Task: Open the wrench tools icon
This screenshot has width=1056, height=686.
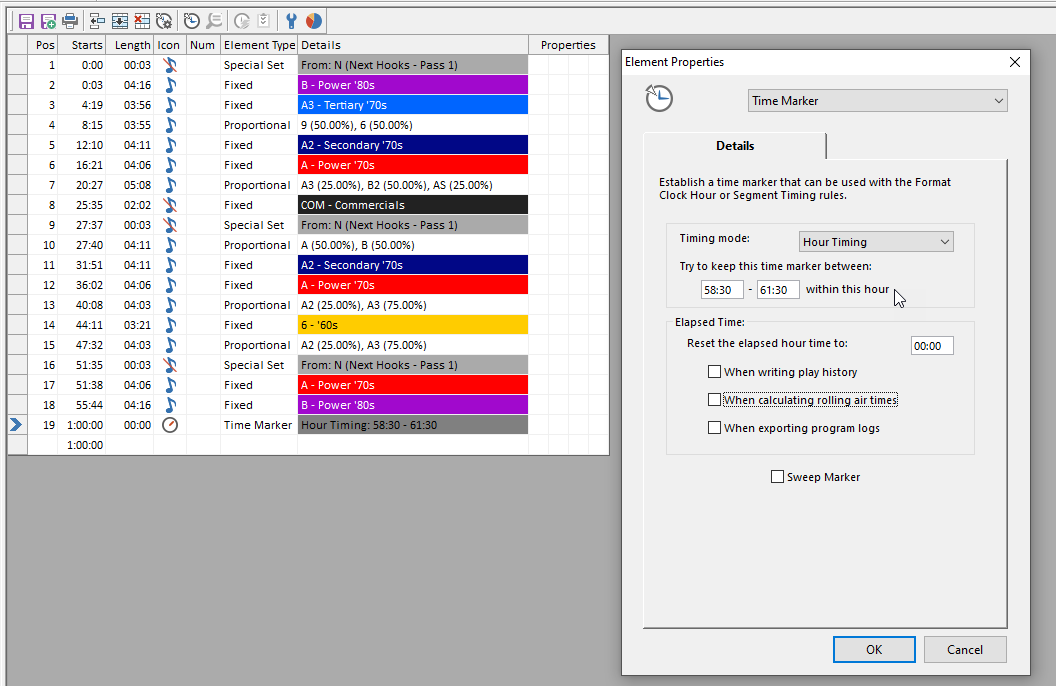Action: pos(292,22)
